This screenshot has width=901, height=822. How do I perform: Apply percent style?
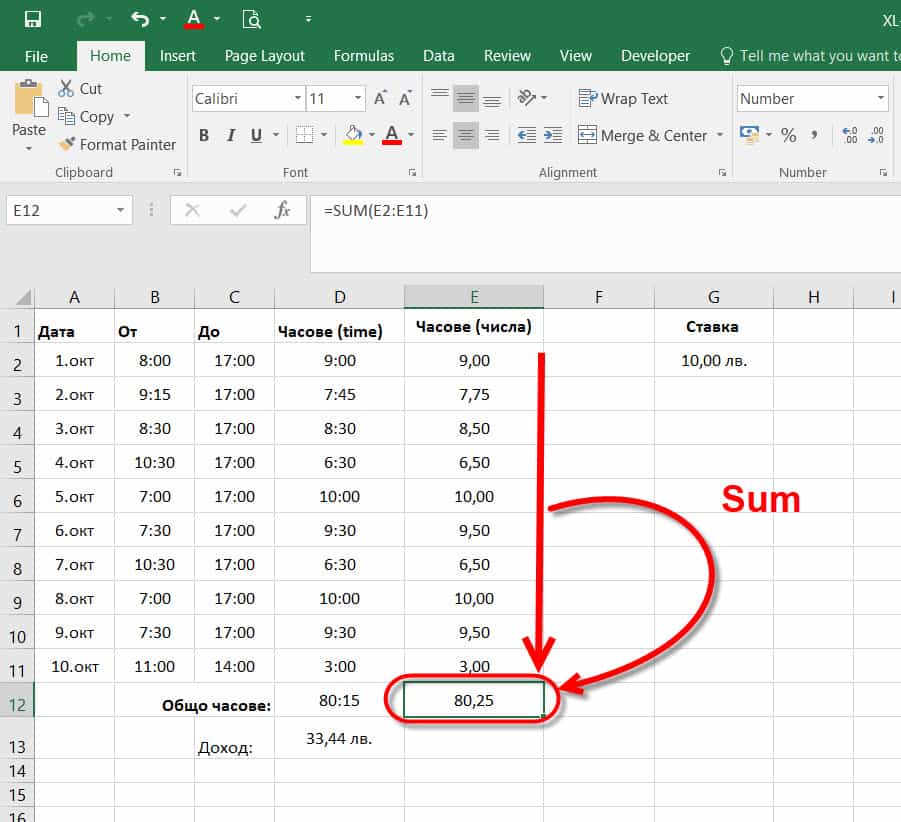coord(789,136)
